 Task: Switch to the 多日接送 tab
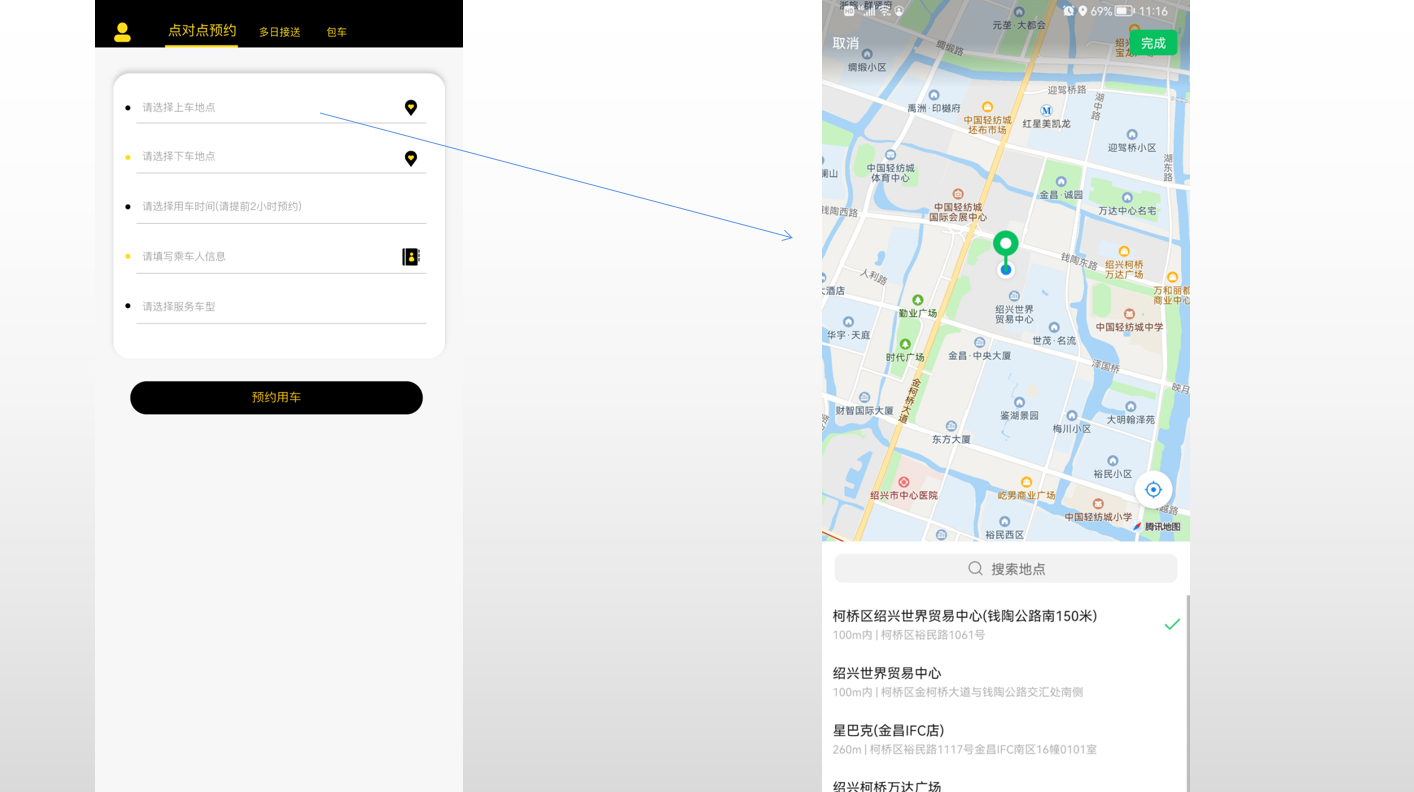click(x=279, y=31)
